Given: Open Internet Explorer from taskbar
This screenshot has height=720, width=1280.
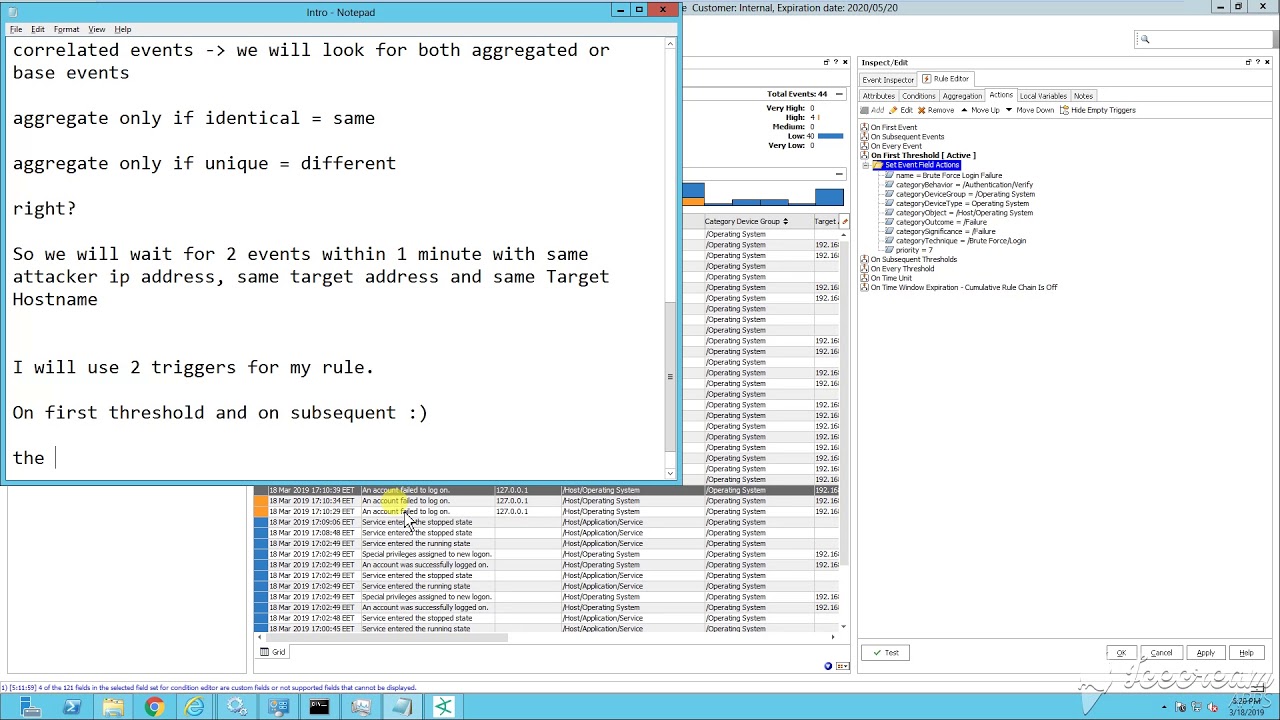Looking at the screenshot, I should point(195,707).
